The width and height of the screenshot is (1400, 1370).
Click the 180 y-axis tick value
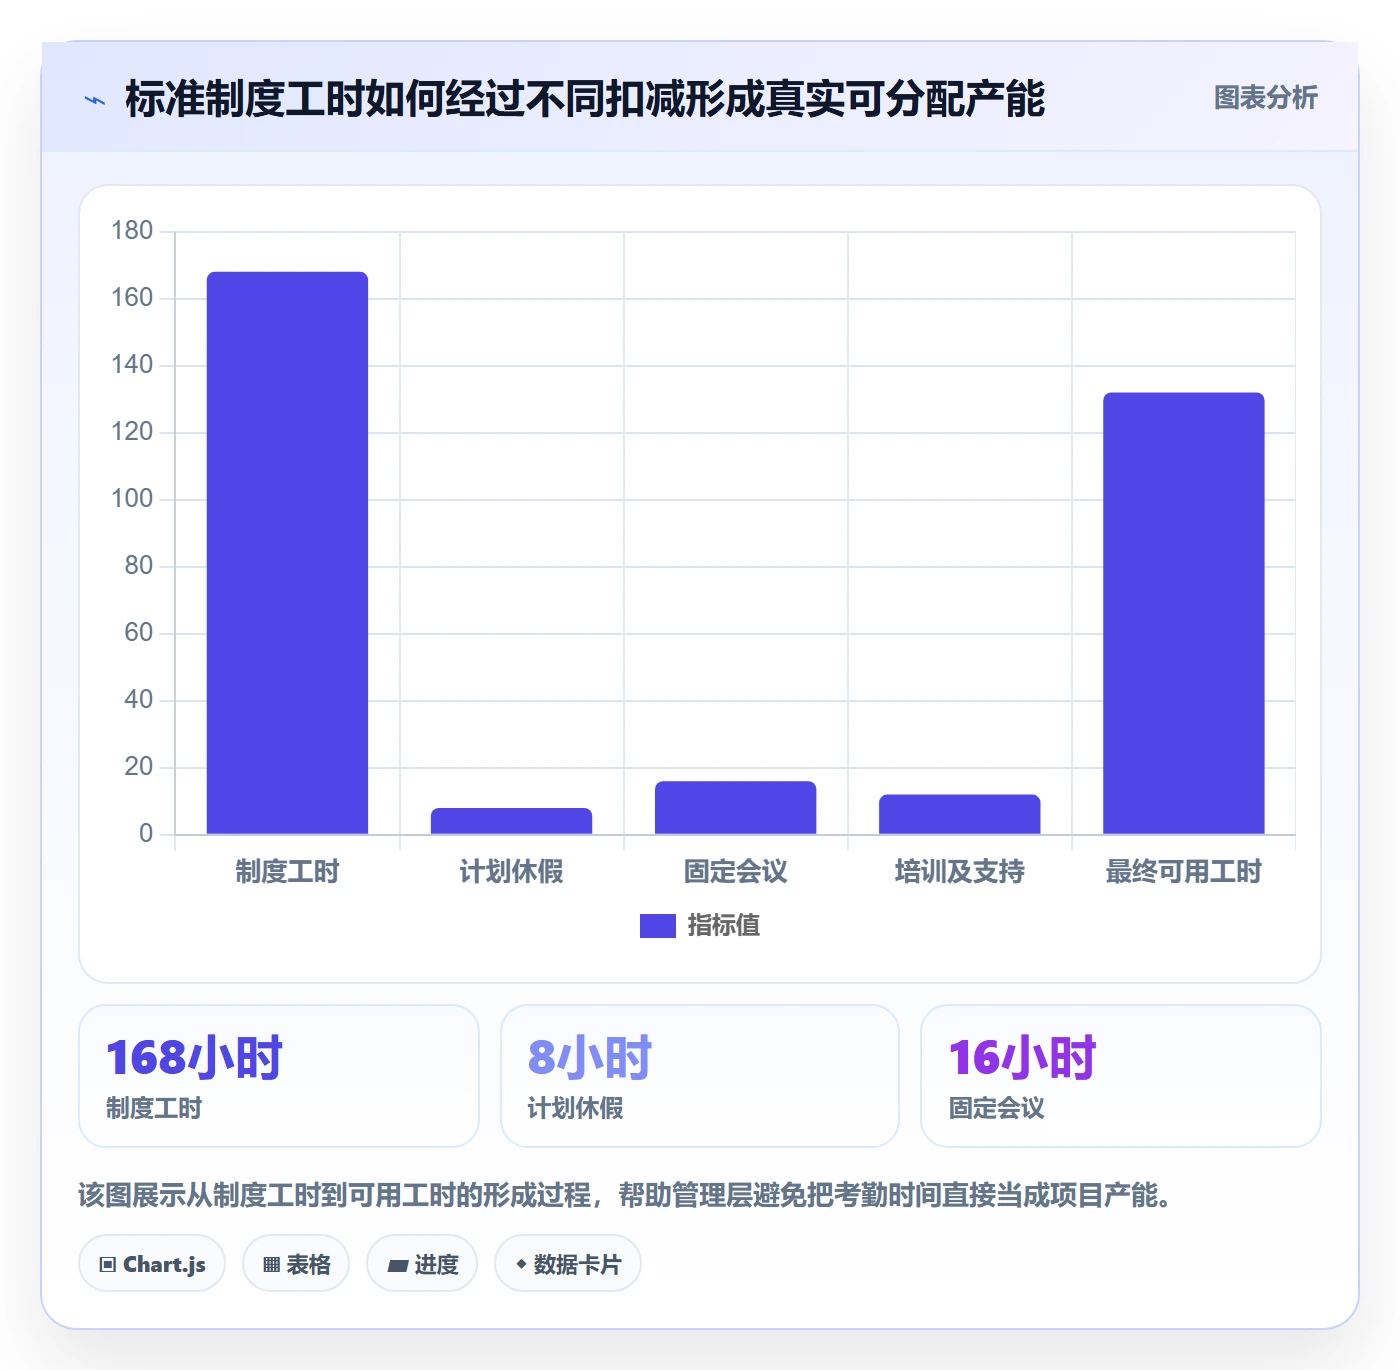[x=132, y=231]
